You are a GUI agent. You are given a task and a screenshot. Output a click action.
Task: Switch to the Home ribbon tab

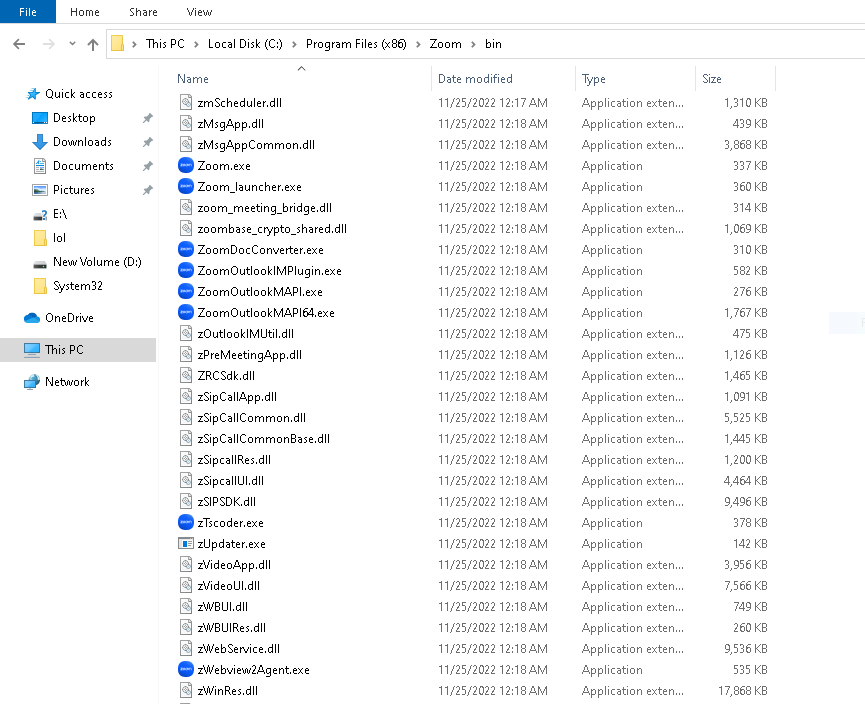(84, 12)
